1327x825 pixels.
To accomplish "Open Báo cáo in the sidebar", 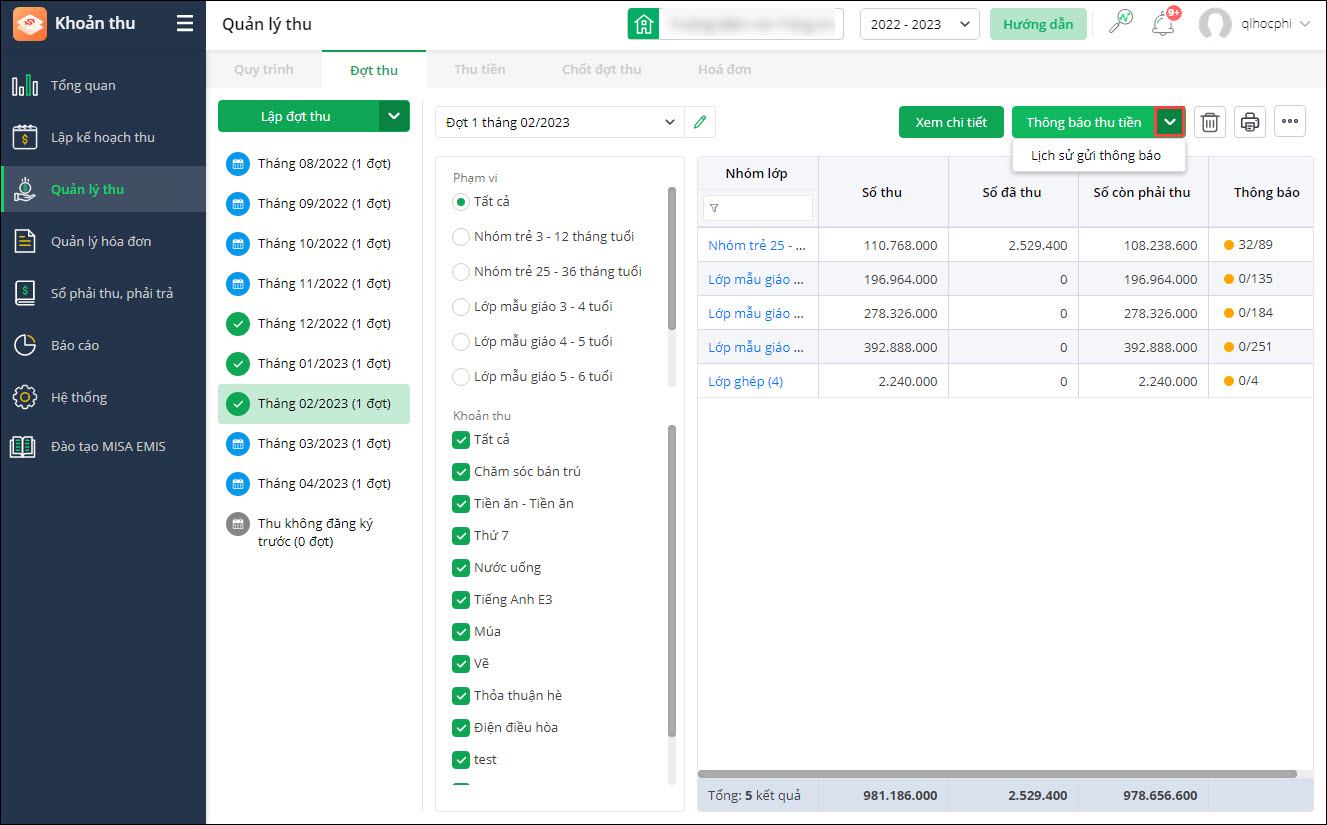I will coord(75,345).
